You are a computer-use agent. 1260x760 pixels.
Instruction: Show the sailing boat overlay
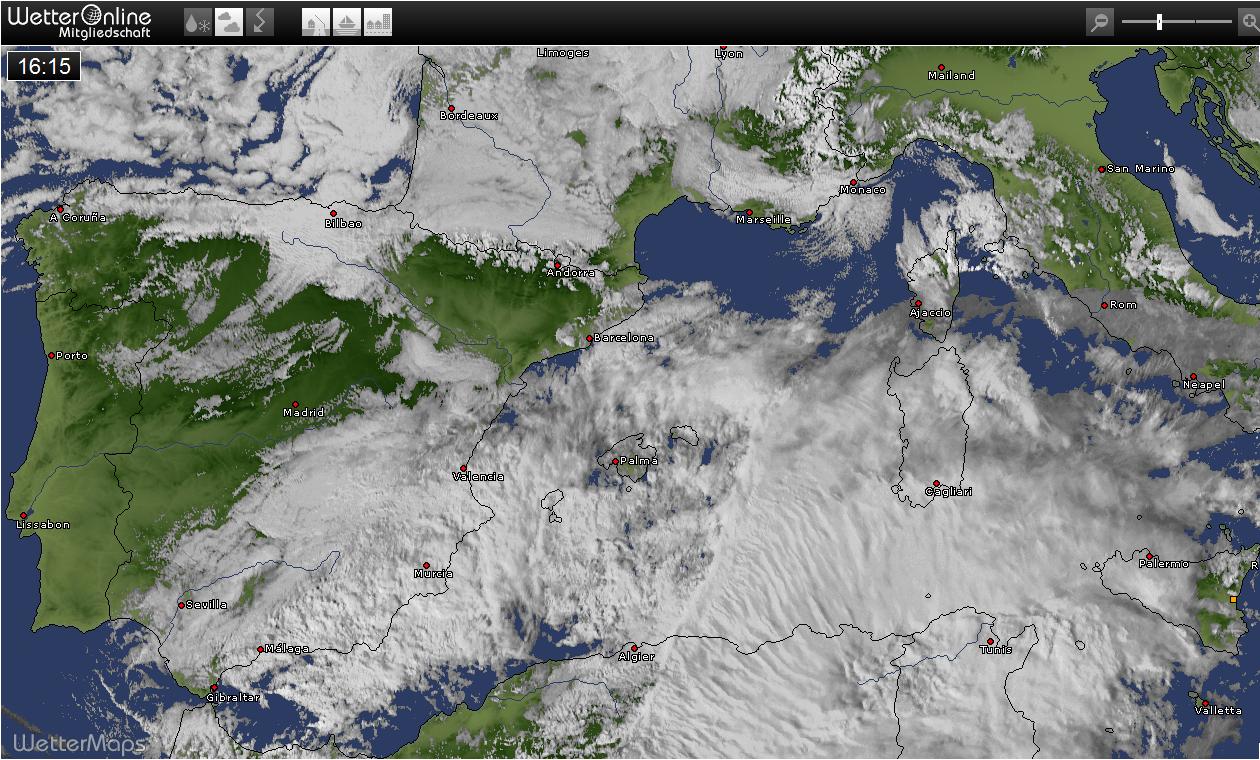pos(347,22)
